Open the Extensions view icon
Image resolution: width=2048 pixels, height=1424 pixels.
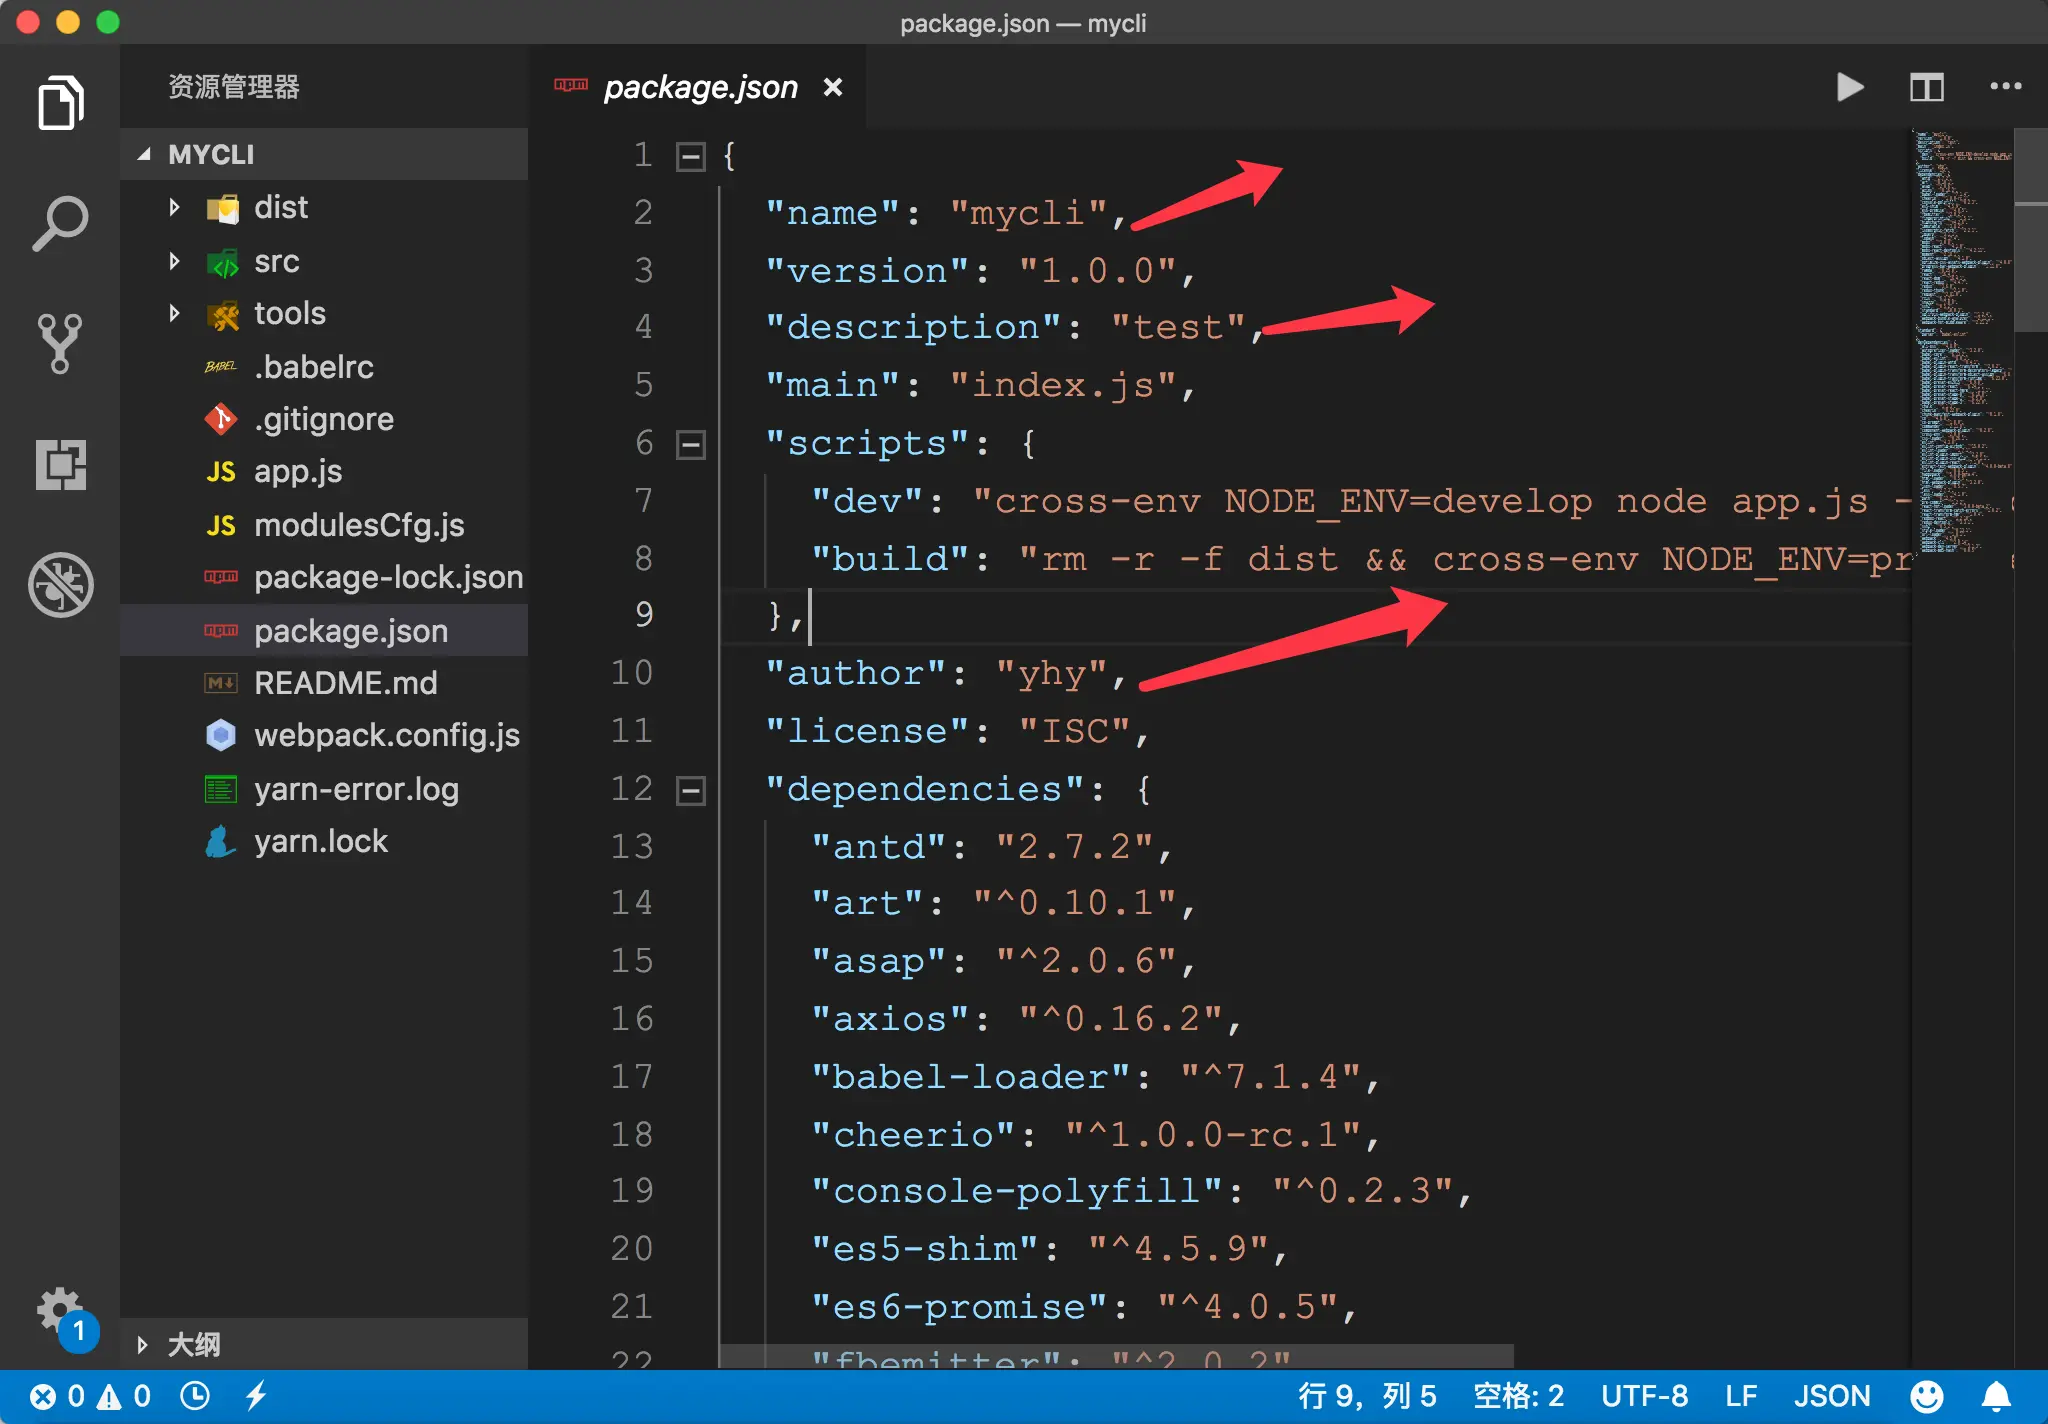click(60, 464)
